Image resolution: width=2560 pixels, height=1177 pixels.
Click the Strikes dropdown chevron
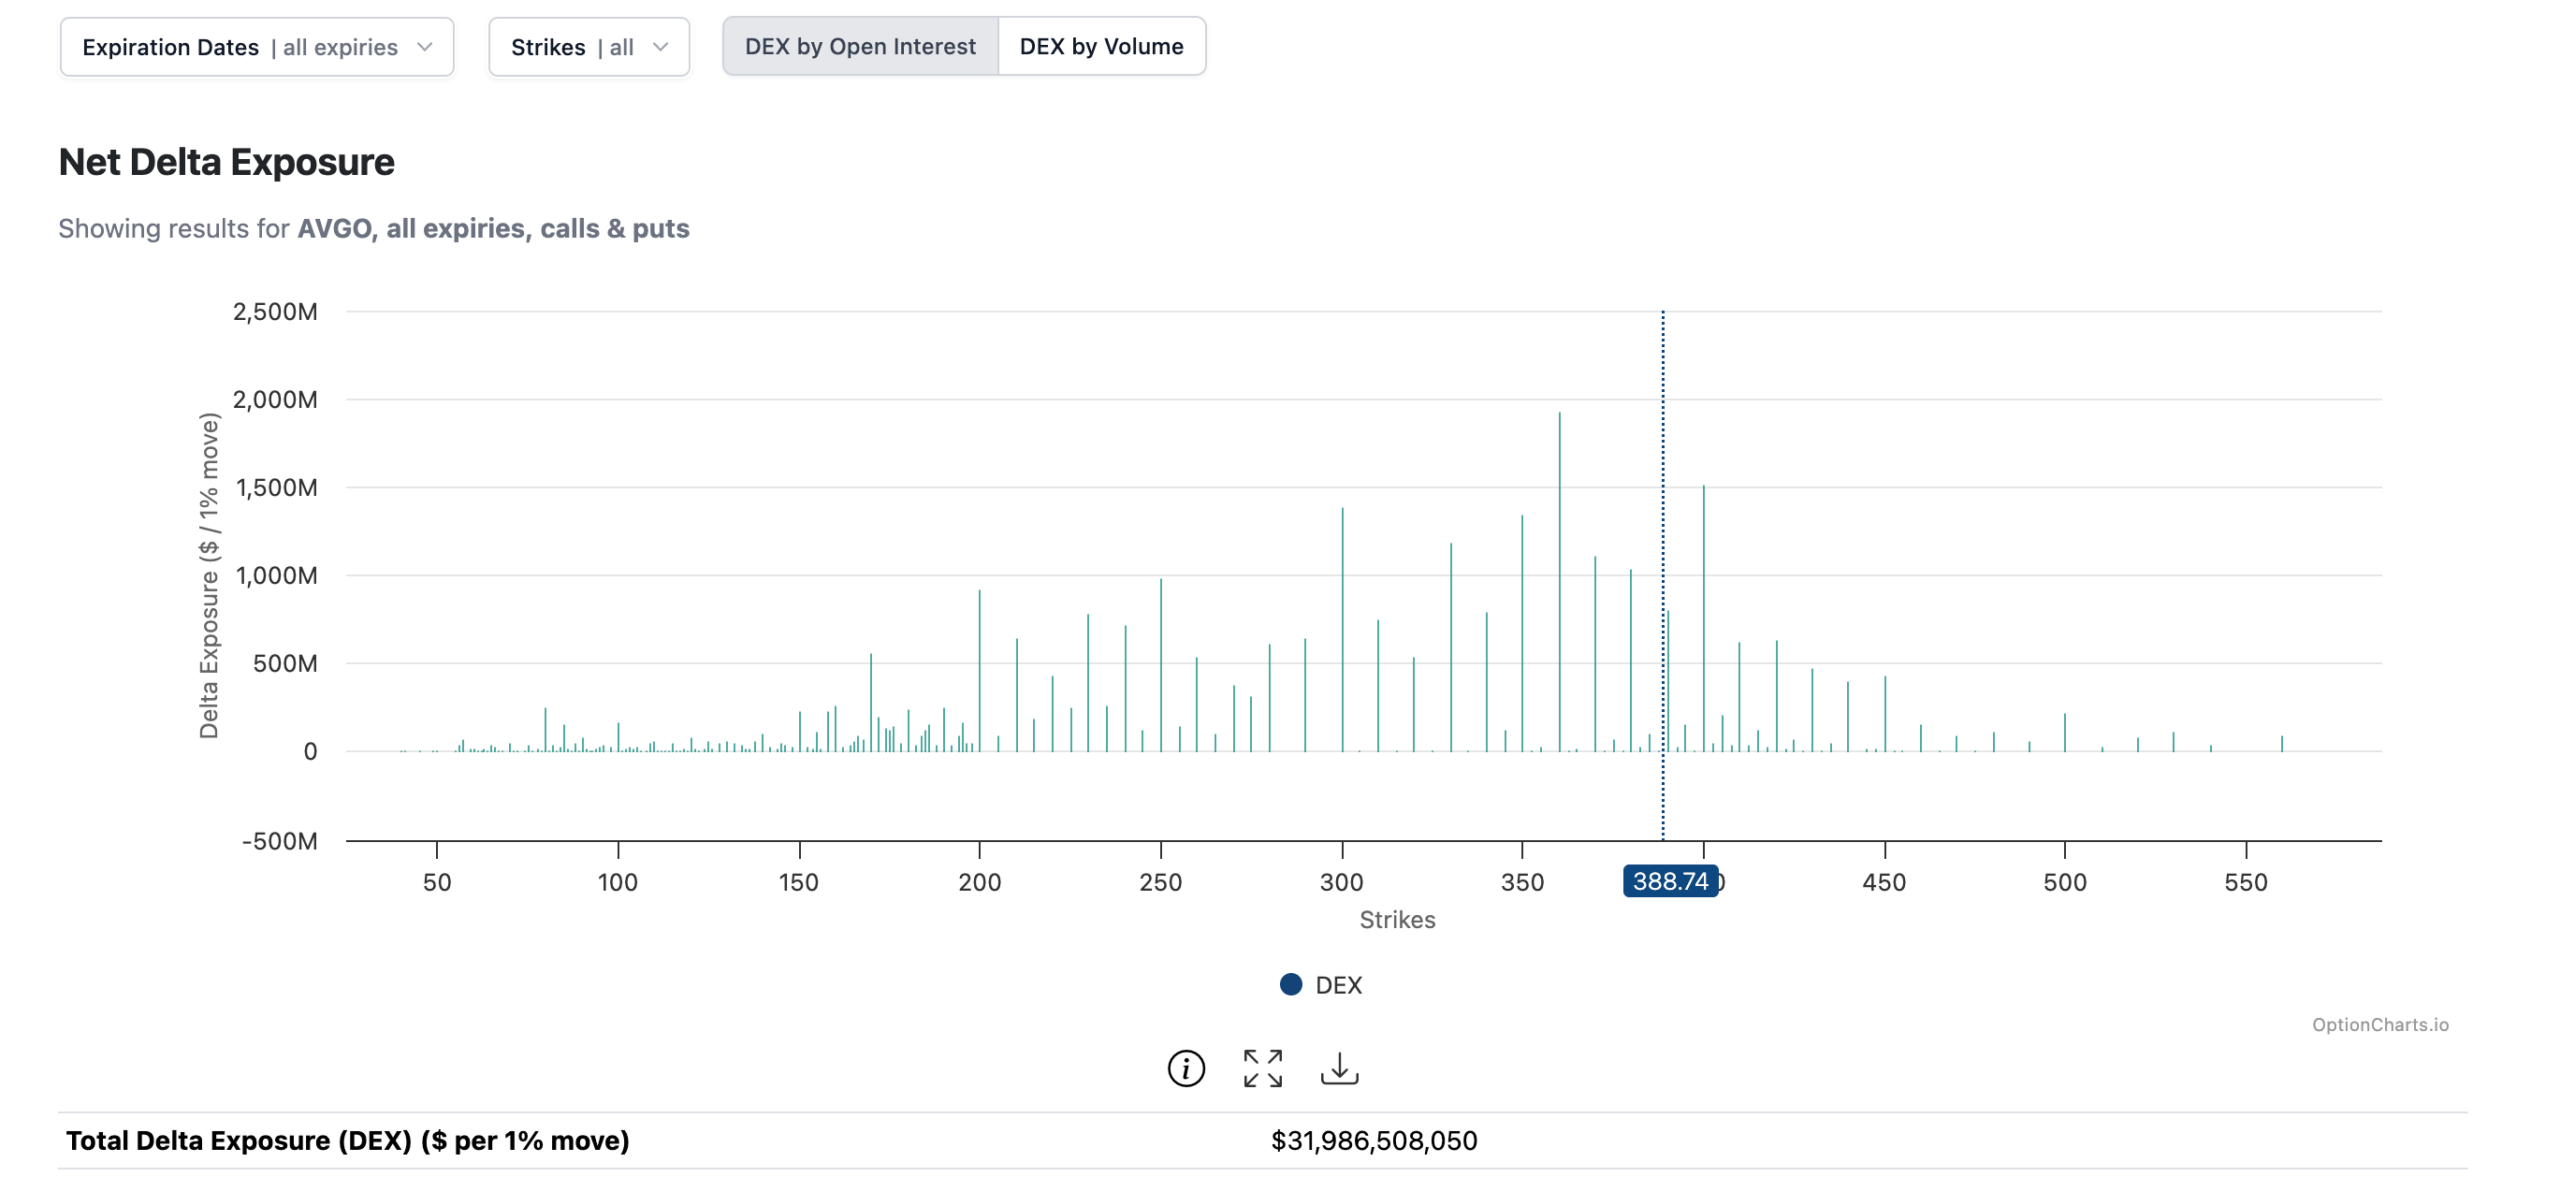pyautogui.click(x=660, y=47)
